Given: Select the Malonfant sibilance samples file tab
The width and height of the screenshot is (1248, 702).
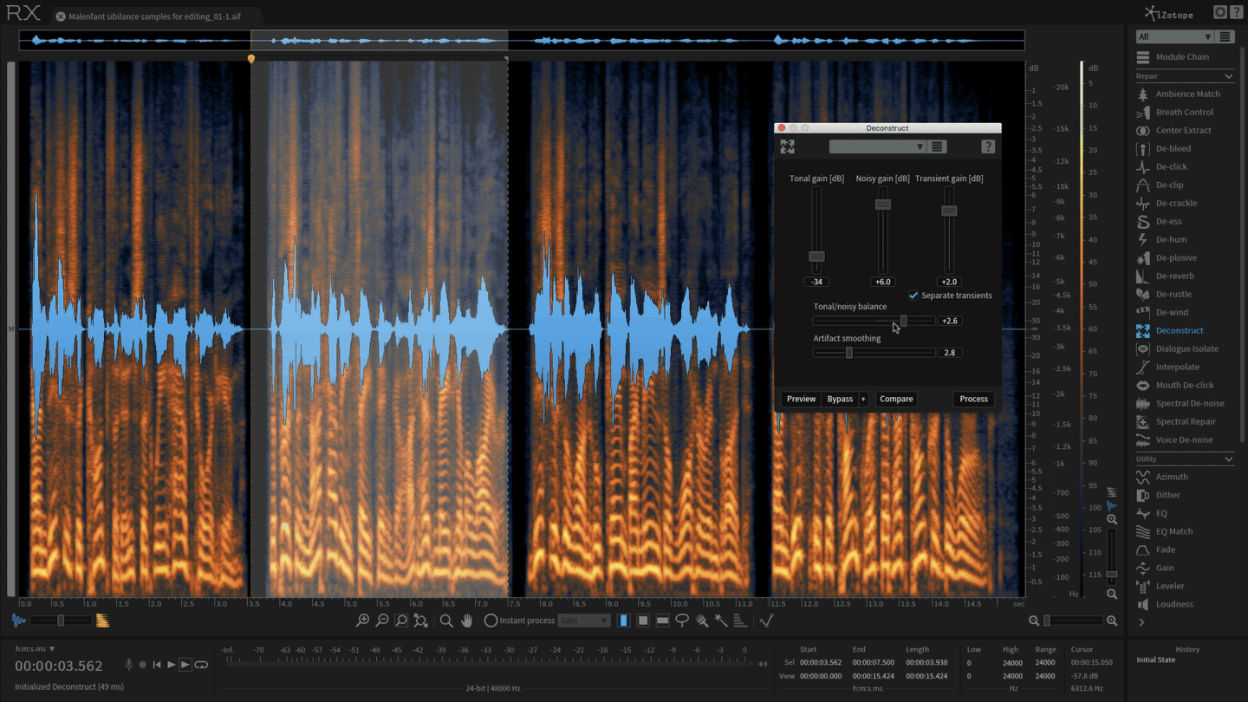Looking at the screenshot, I should 155,16.
